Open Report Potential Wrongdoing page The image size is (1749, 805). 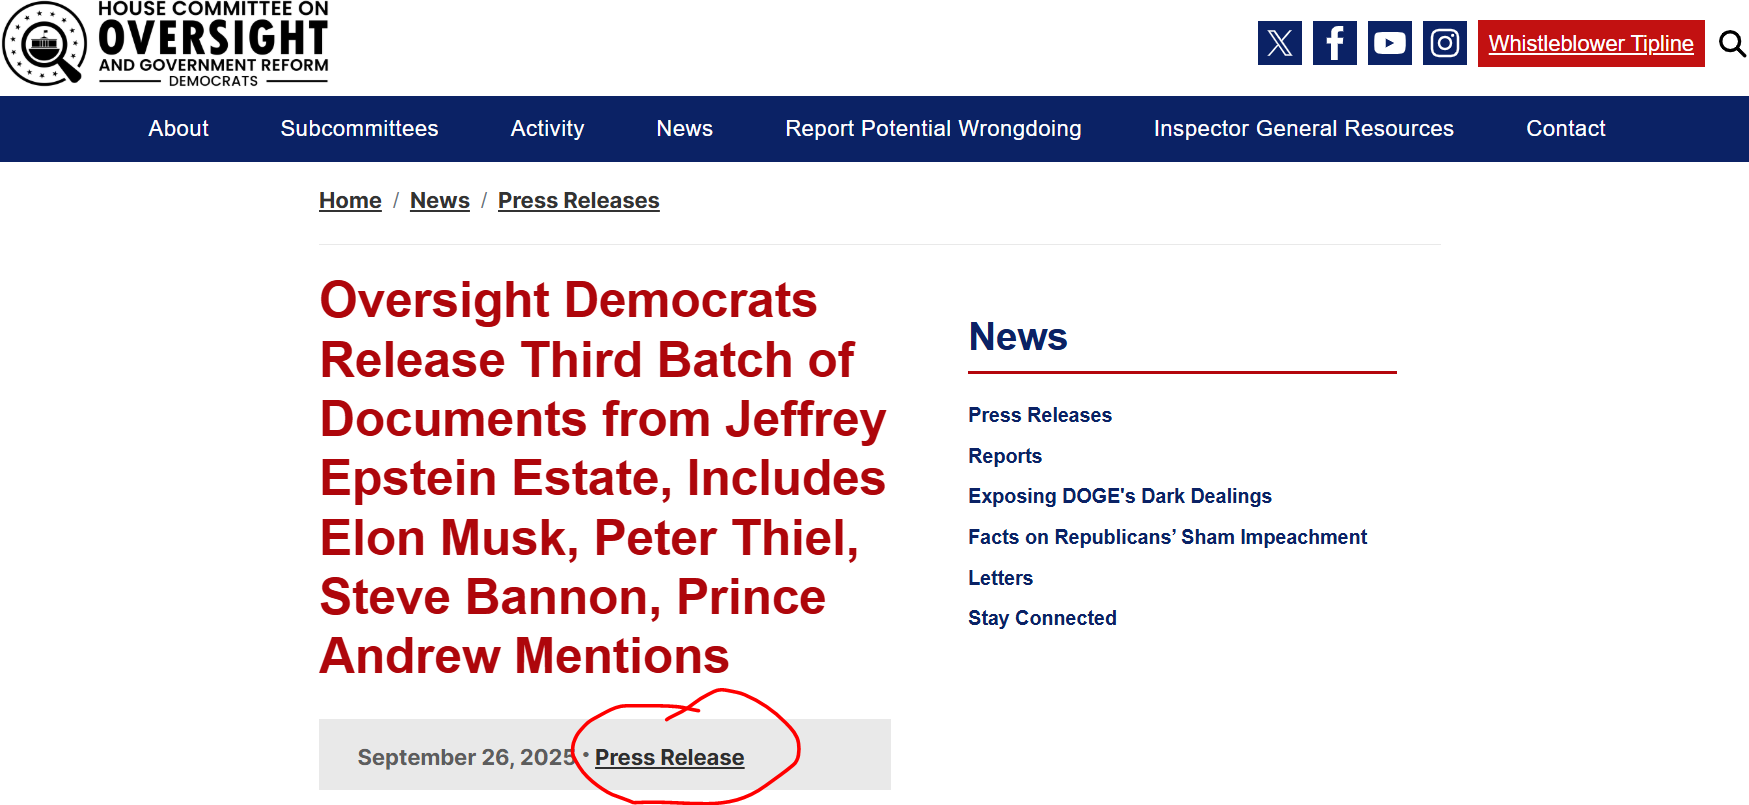[933, 129]
